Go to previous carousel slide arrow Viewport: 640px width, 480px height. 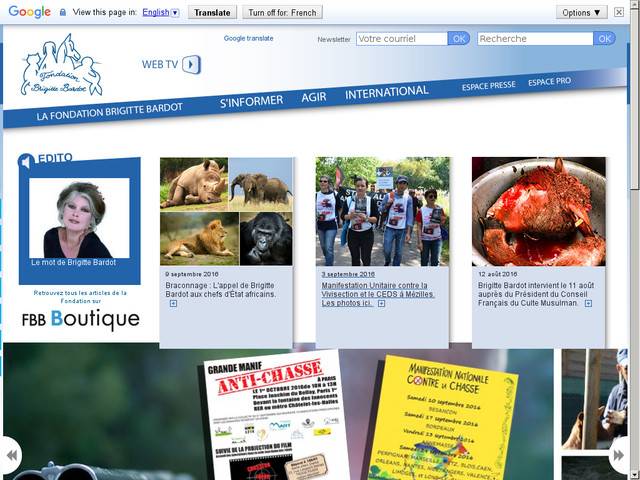click(x=11, y=455)
